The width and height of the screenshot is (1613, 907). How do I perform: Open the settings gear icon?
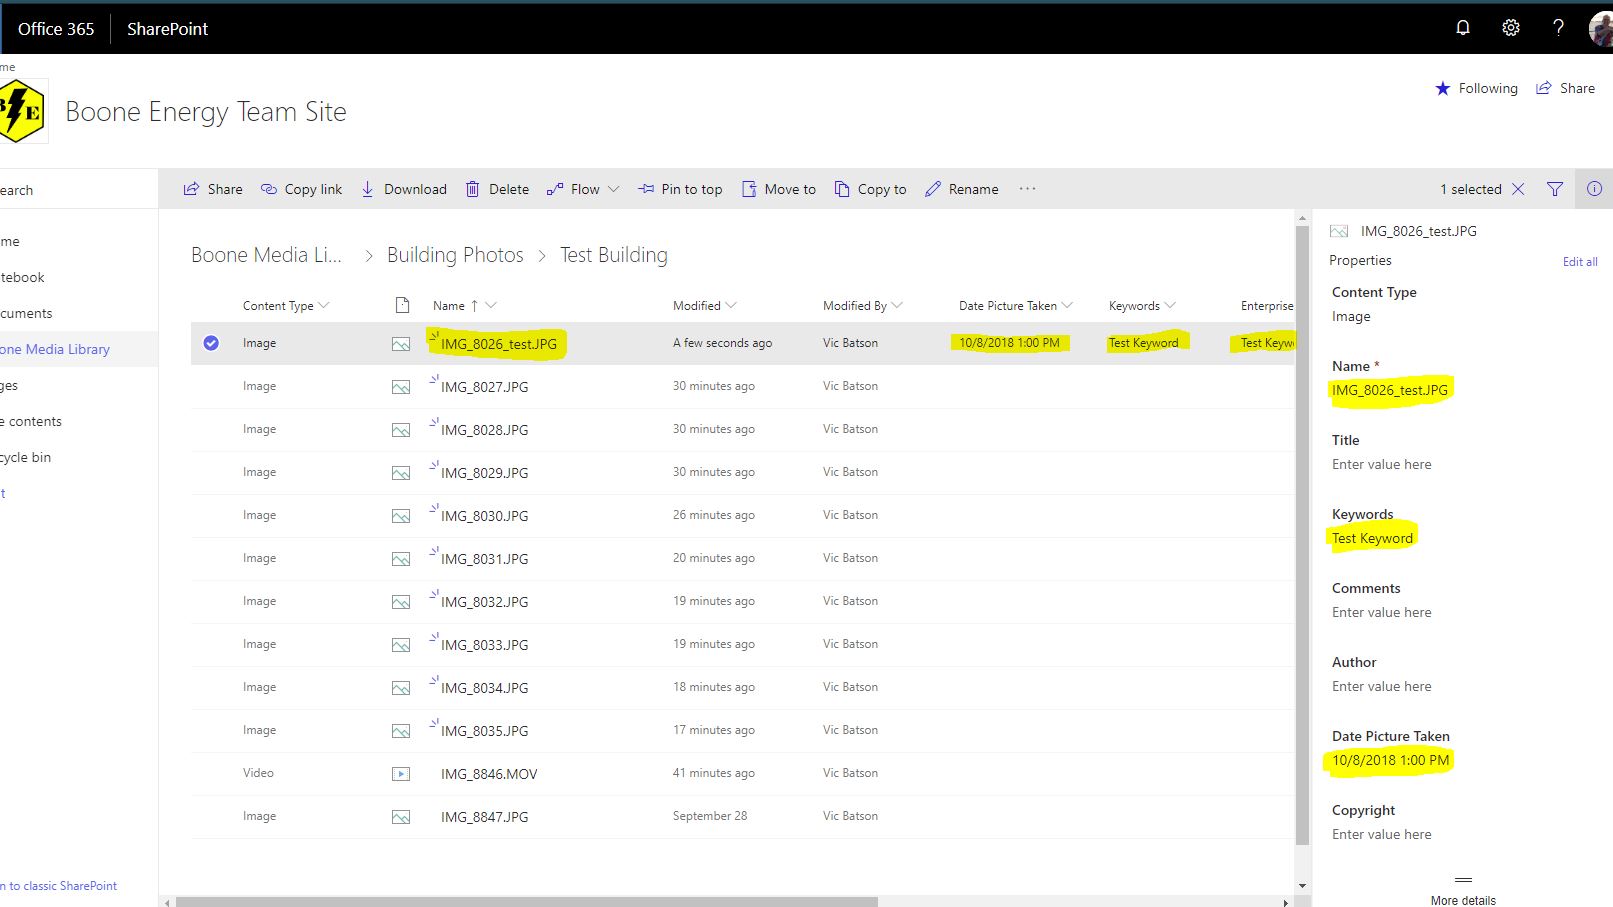click(1511, 28)
